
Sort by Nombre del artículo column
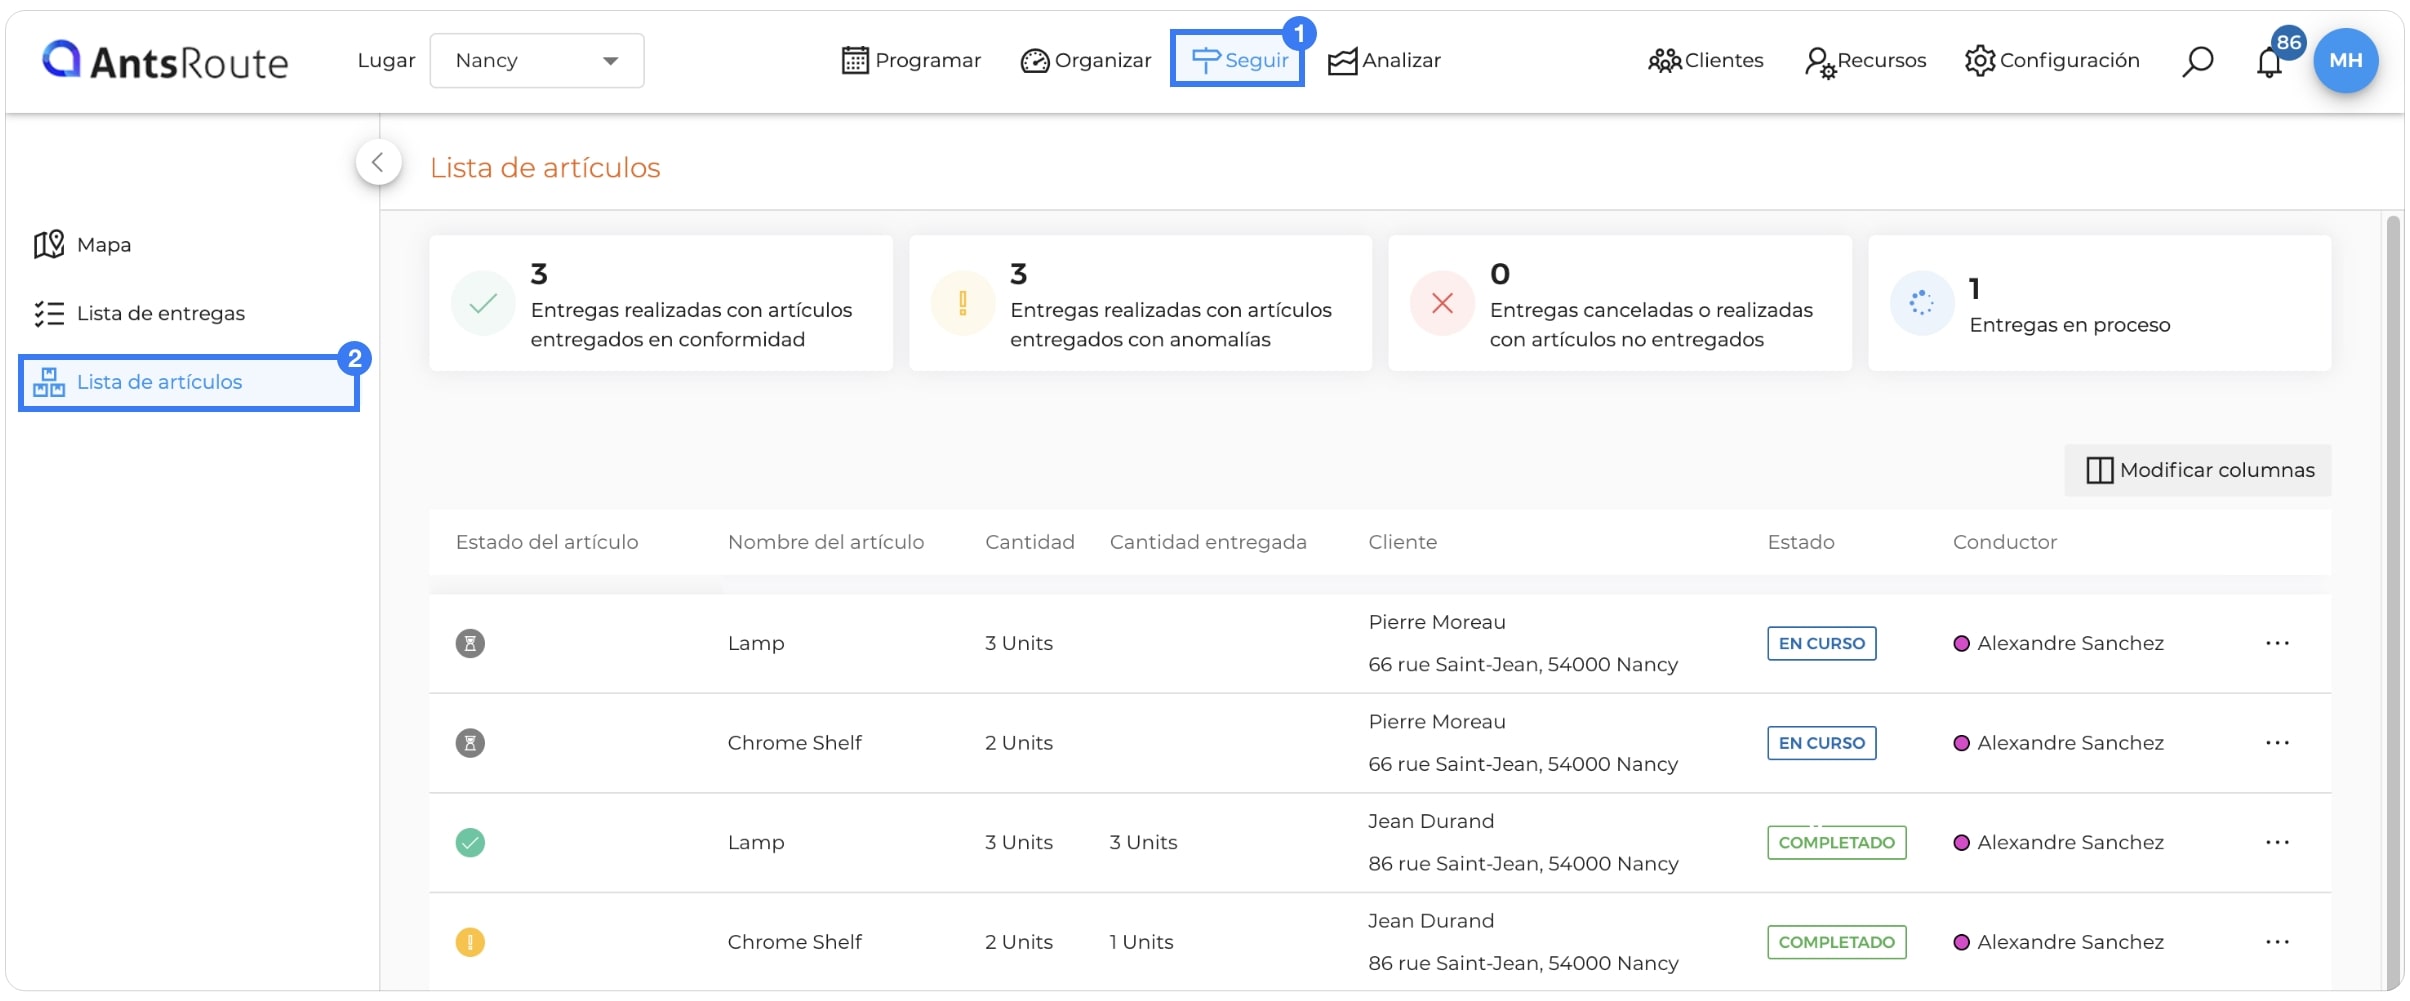tap(826, 542)
